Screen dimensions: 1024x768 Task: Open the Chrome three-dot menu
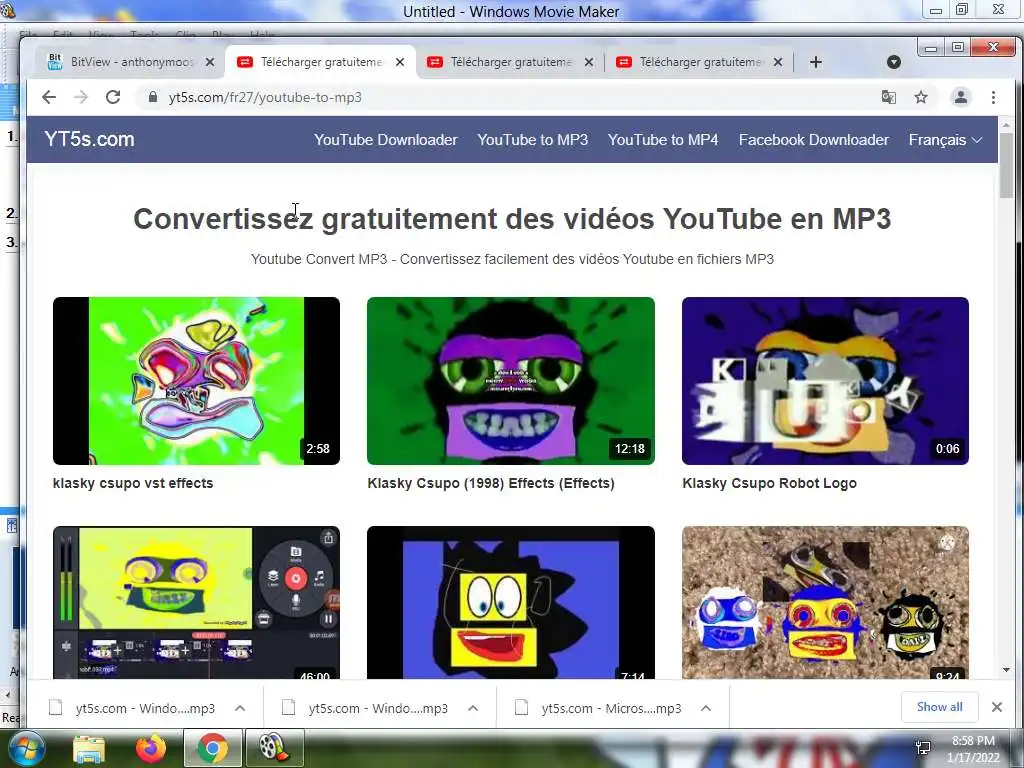click(x=993, y=97)
